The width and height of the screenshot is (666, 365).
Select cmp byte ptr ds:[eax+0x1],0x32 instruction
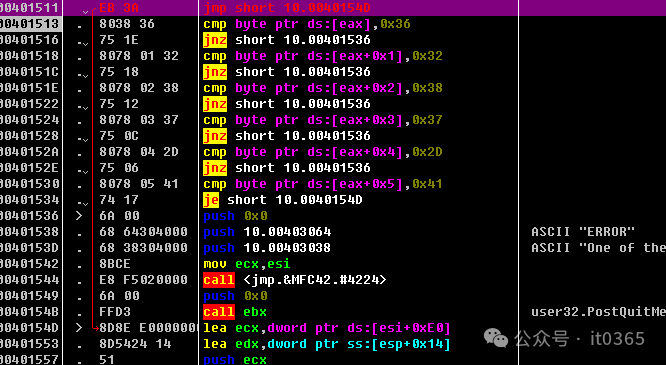323,56
